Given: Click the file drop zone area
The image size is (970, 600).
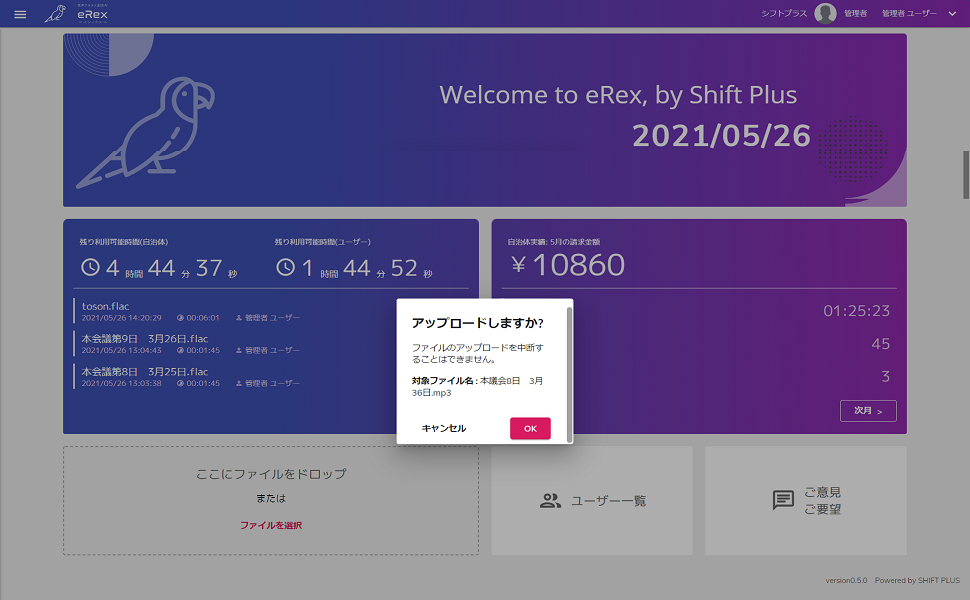Looking at the screenshot, I should pos(270,500).
